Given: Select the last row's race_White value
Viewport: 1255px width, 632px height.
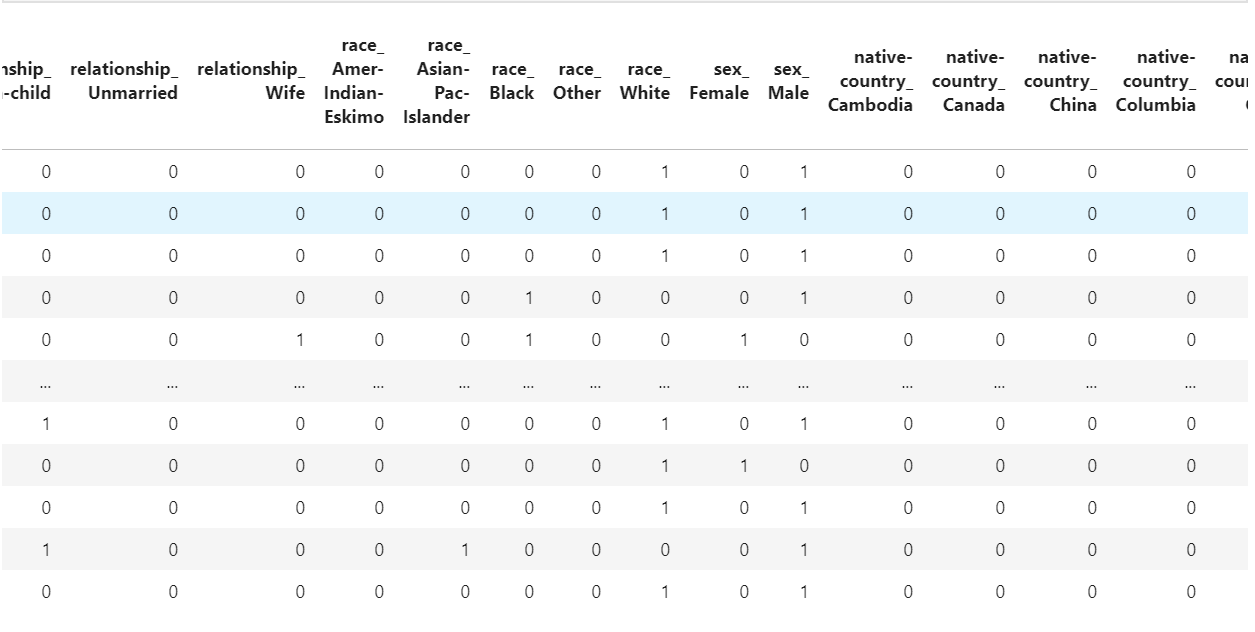Looking at the screenshot, I should (x=664, y=592).
